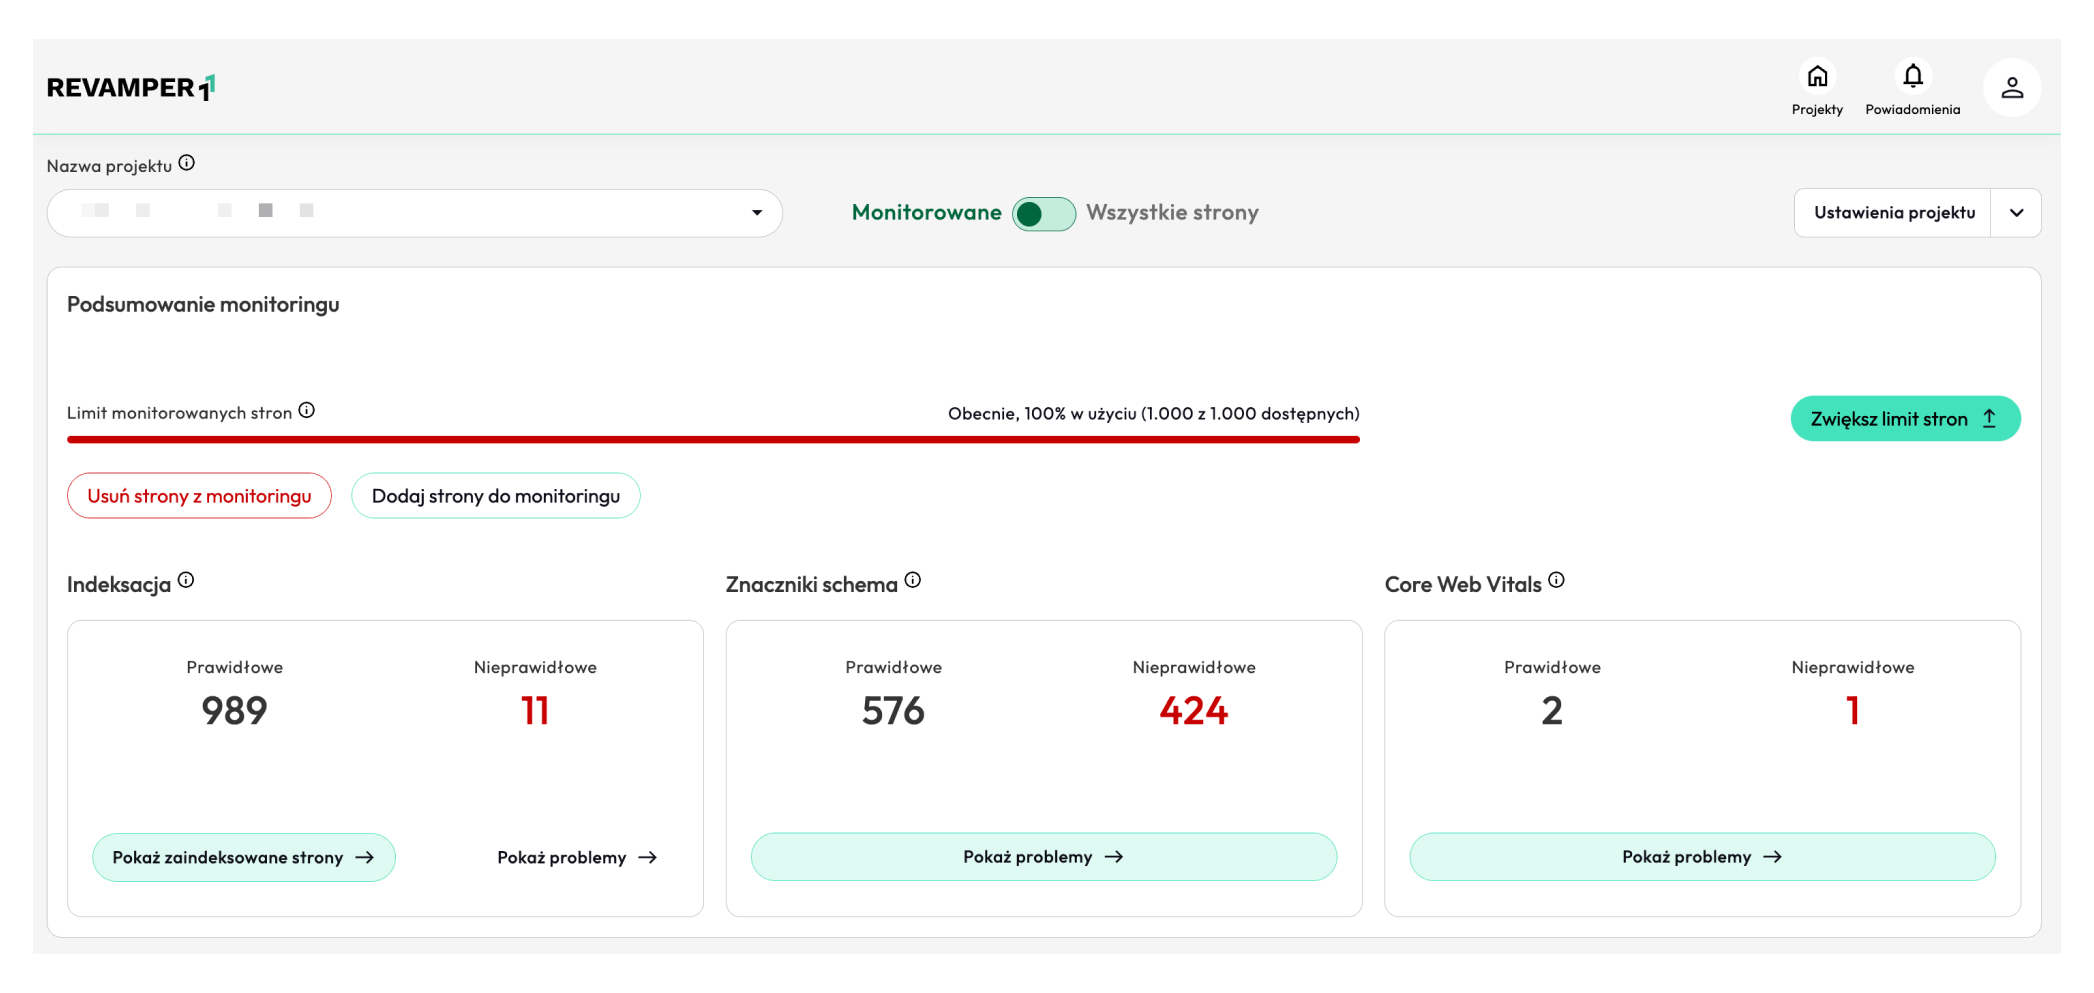
Task: Select the Monitorowane label
Action: 926,213
